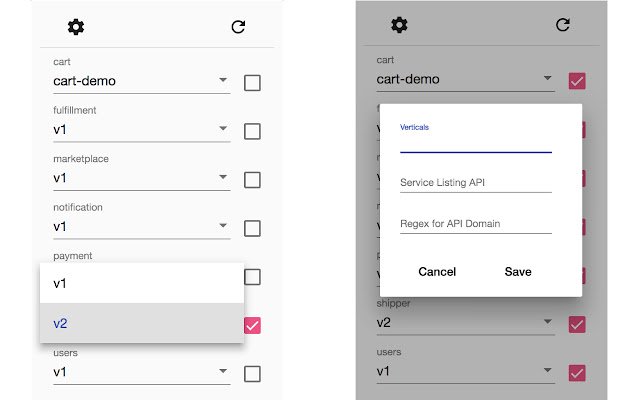Image resolution: width=640 pixels, height=400 pixels.
Task: Cancel the settings dialog
Action: (437, 272)
